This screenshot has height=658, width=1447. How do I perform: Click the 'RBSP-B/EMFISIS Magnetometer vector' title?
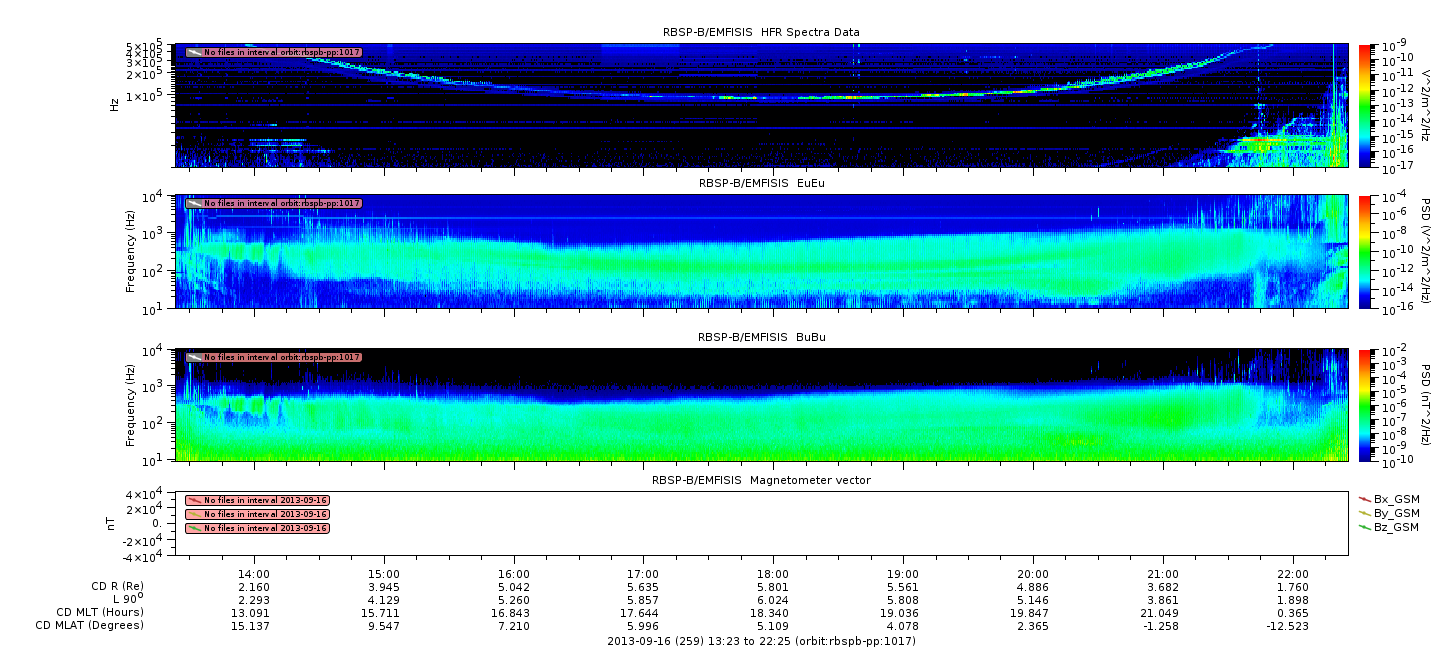point(761,480)
